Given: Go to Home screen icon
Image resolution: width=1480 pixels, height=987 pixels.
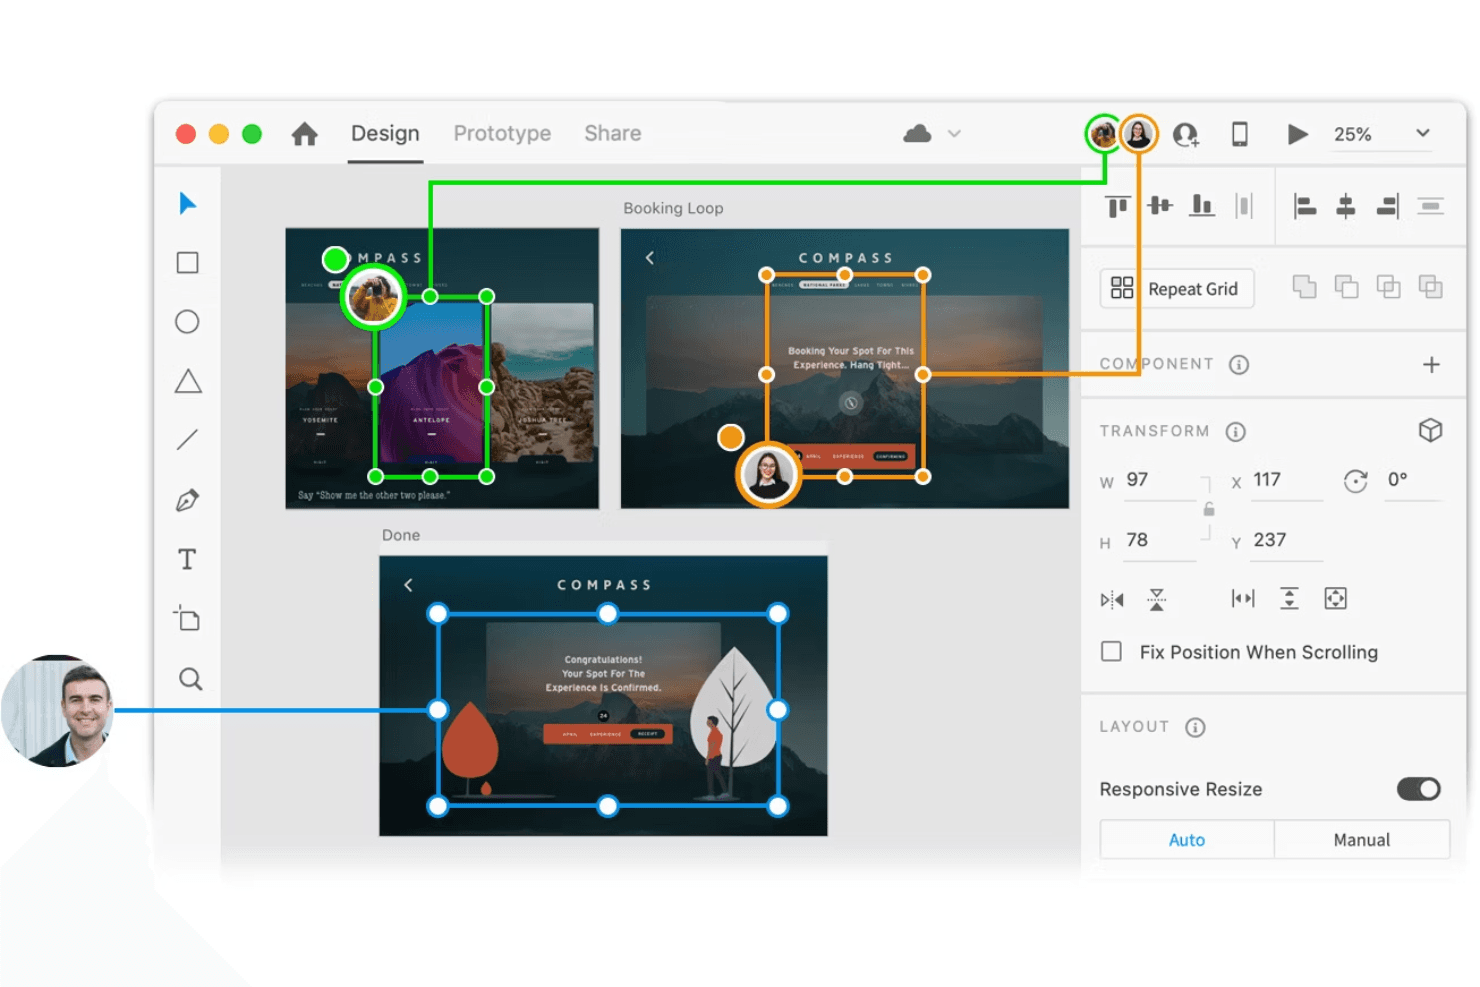Looking at the screenshot, I should point(304,134).
